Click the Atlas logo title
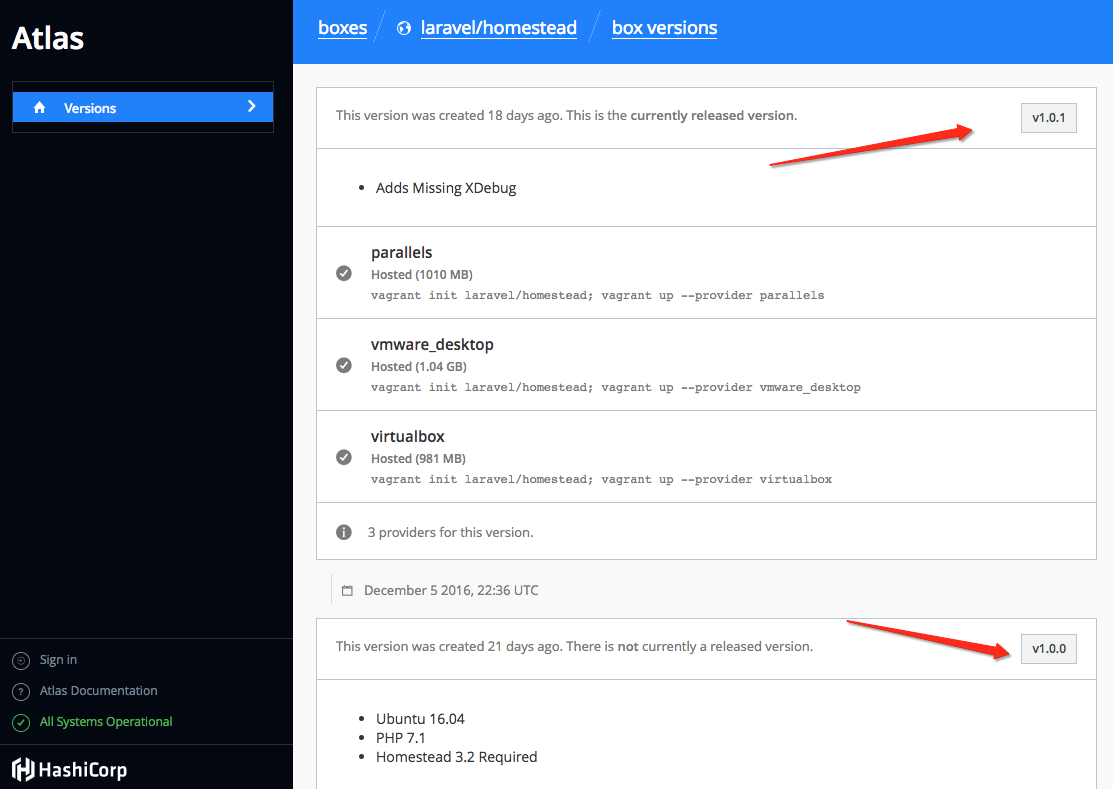Screen dimensions: 1113x789 [x=48, y=38]
